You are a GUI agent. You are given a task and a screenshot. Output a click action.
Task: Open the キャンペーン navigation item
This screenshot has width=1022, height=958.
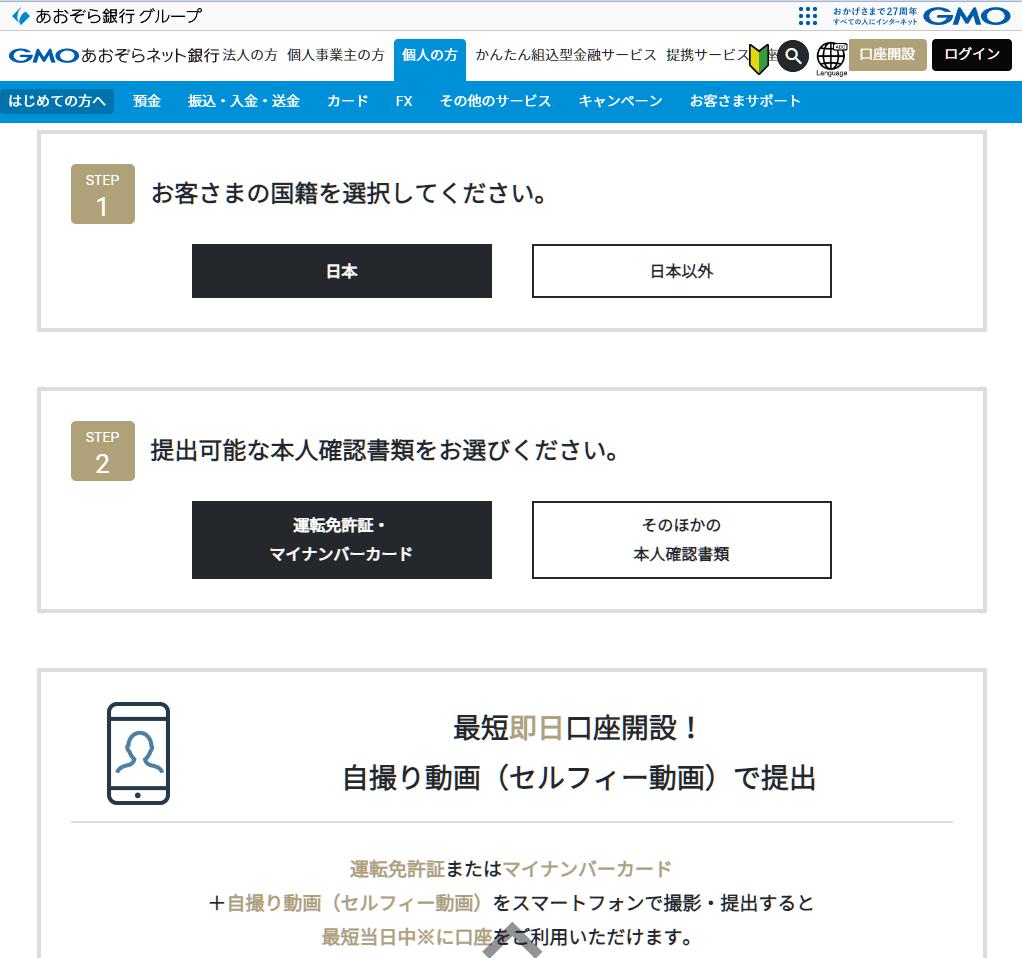pyautogui.click(x=620, y=101)
